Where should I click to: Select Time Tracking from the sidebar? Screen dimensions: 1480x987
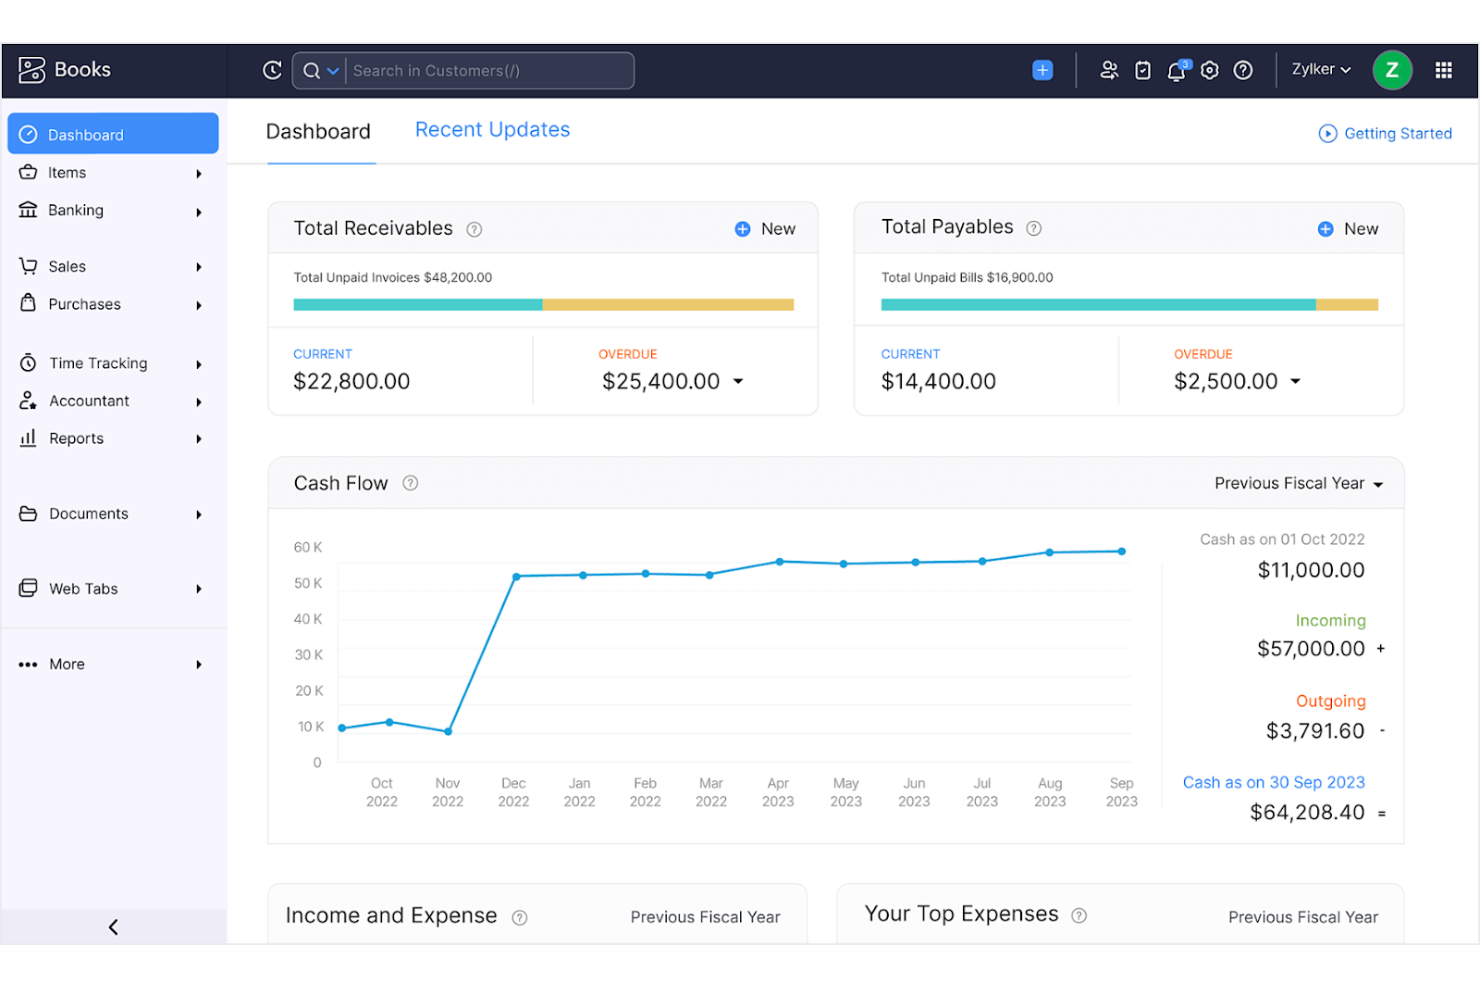(98, 363)
